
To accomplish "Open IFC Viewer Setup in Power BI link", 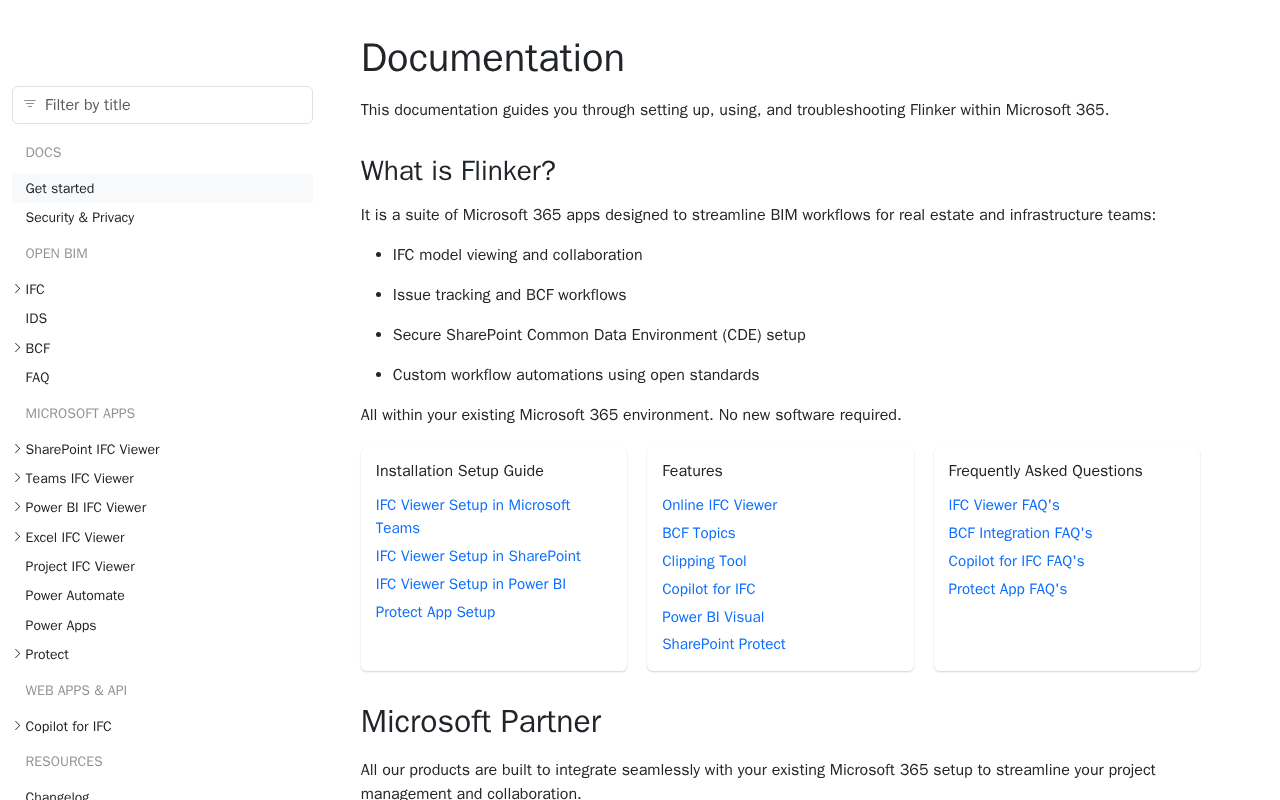I will pyautogui.click(x=471, y=584).
